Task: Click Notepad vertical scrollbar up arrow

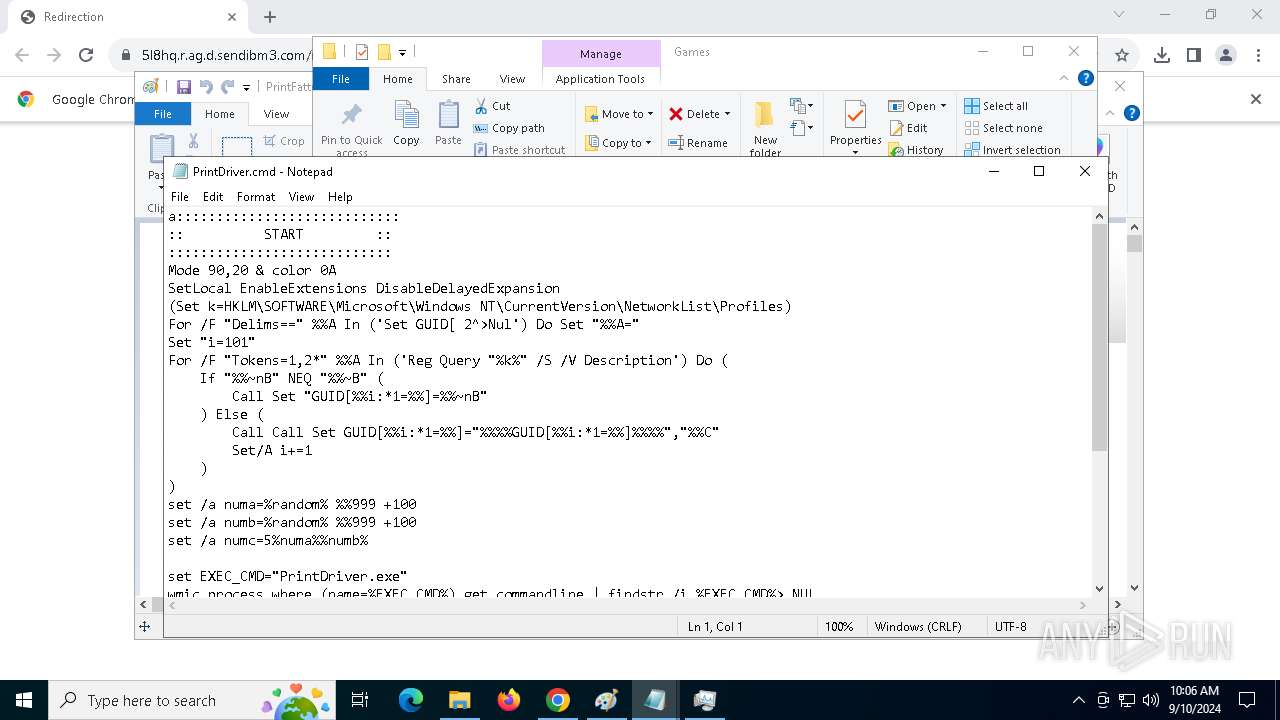Action: click(x=1100, y=216)
